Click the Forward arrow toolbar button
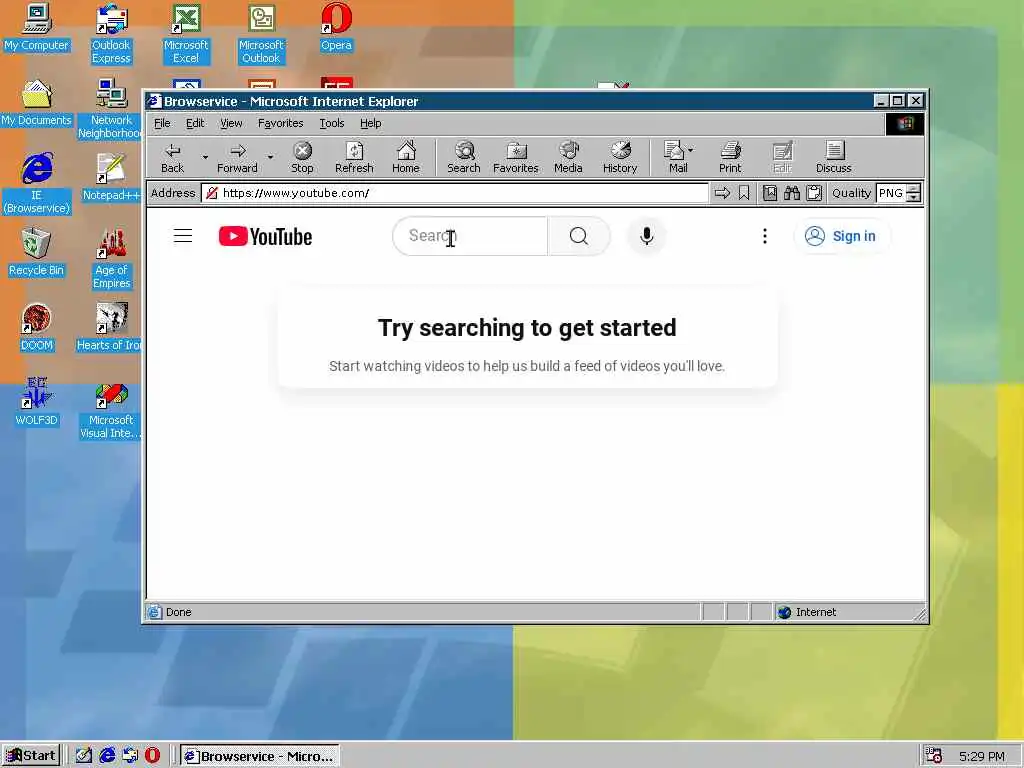This screenshot has height=768, width=1024. (x=237, y=157)
